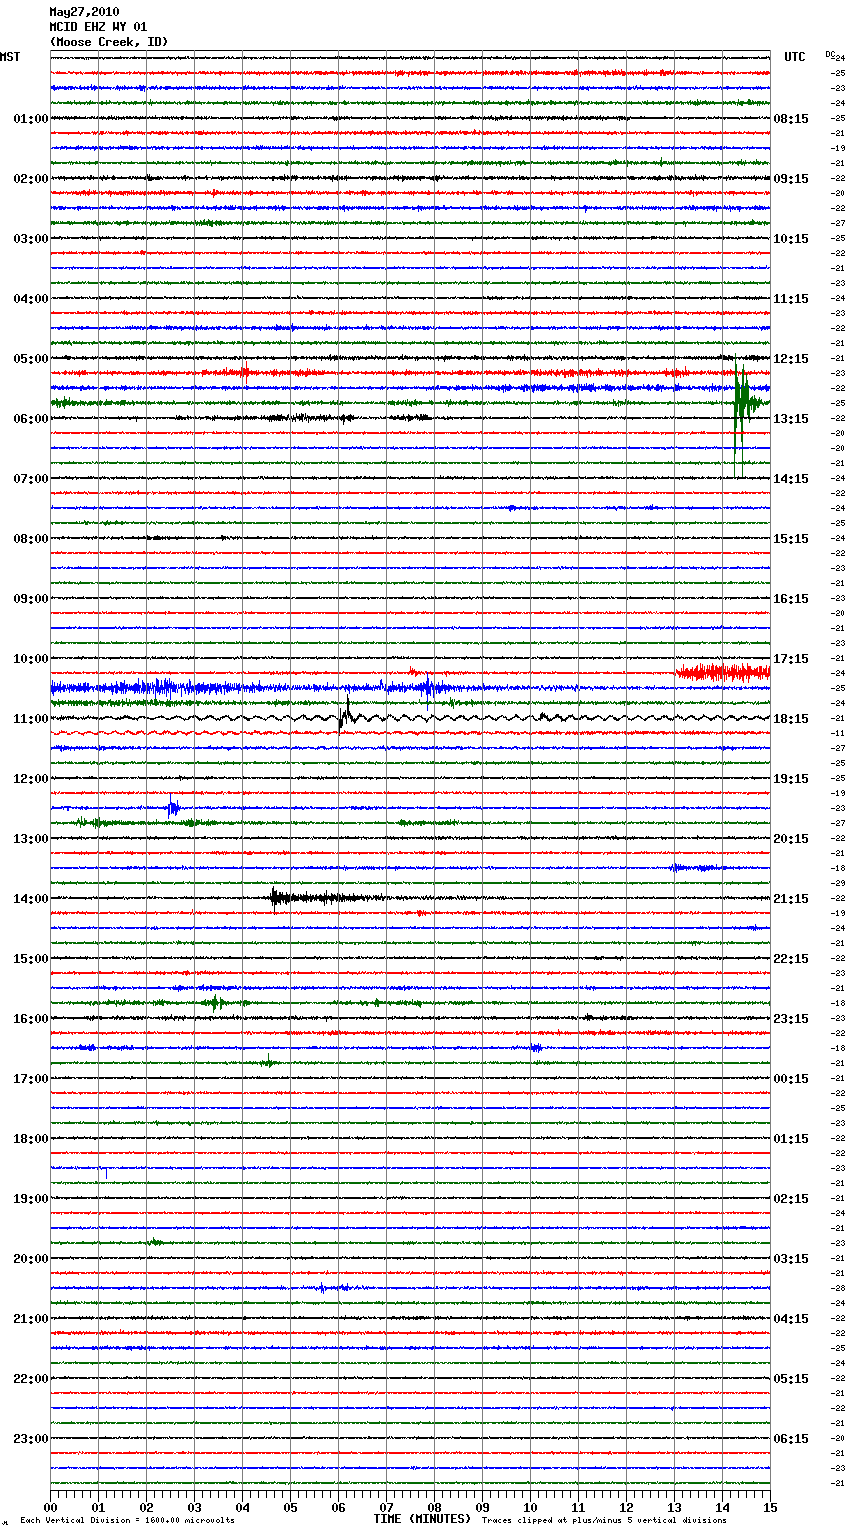850x1534 pixels.
Task: Click the 06:15 UTC time label
Action: click(791, 1439)
